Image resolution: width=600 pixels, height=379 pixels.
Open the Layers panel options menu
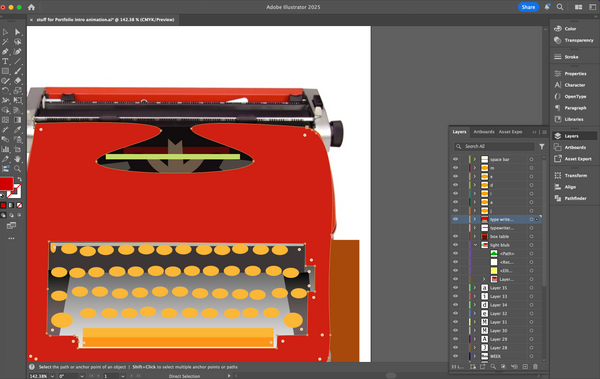pos(545,132)
